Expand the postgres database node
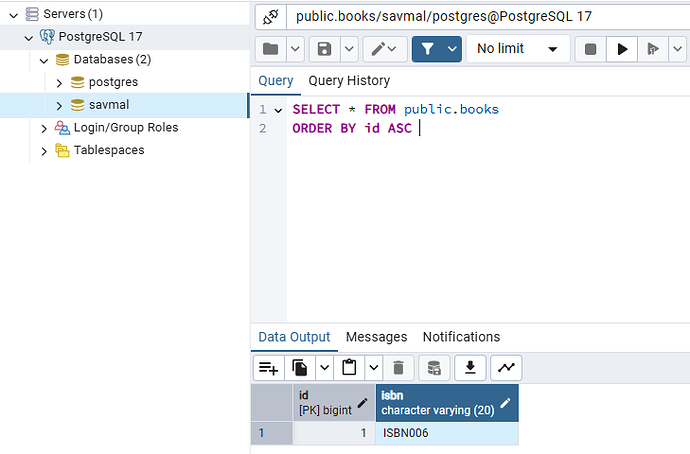Viewport: 690px width, 454px height. [59, 83]
